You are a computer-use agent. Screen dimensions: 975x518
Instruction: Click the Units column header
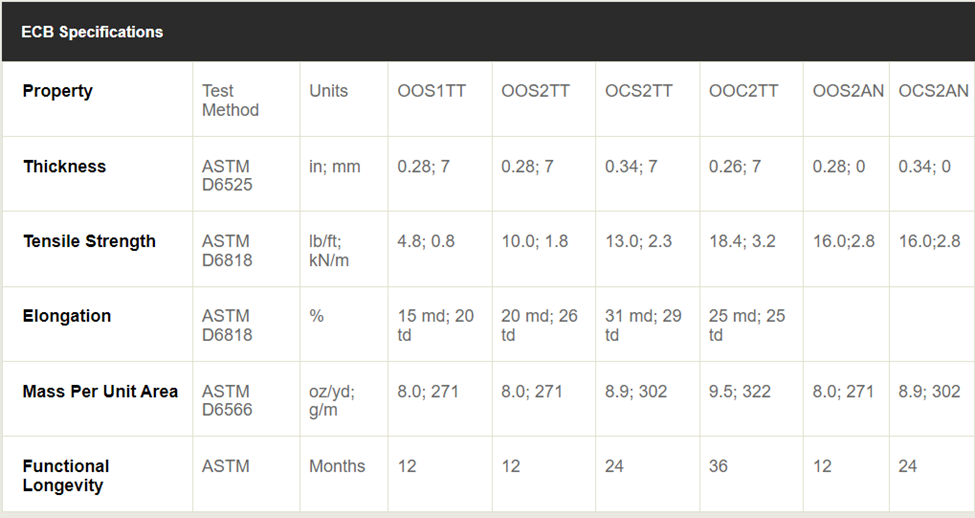pyautogui.click(x=328, y=91)
